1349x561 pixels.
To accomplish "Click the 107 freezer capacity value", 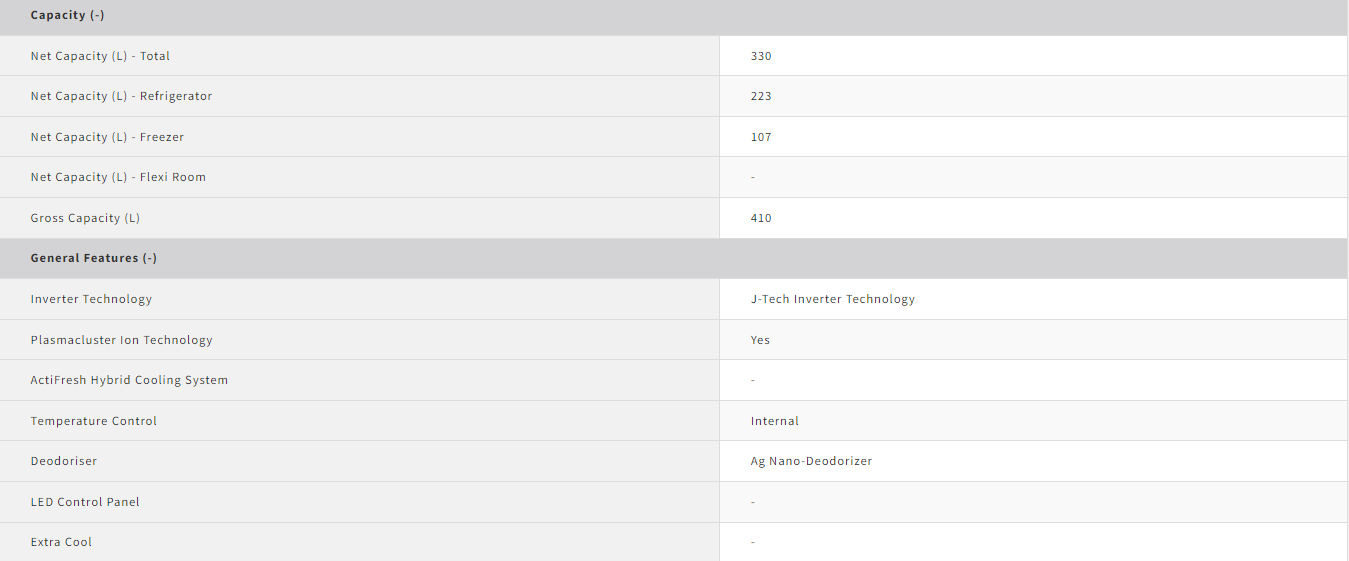I will (x=761, y=137).
